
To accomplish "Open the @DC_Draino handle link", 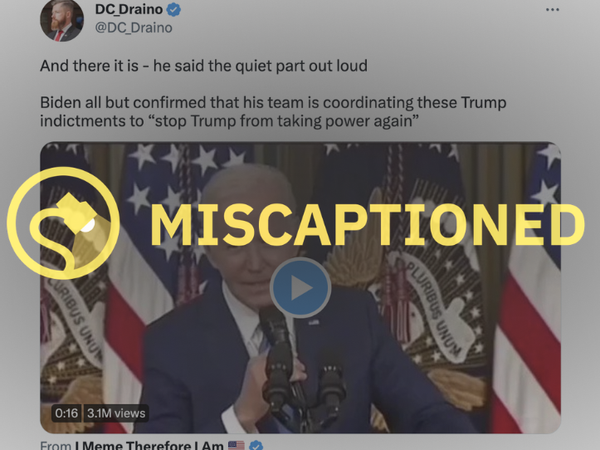I will pyautogui.click(x=134, y=28).
